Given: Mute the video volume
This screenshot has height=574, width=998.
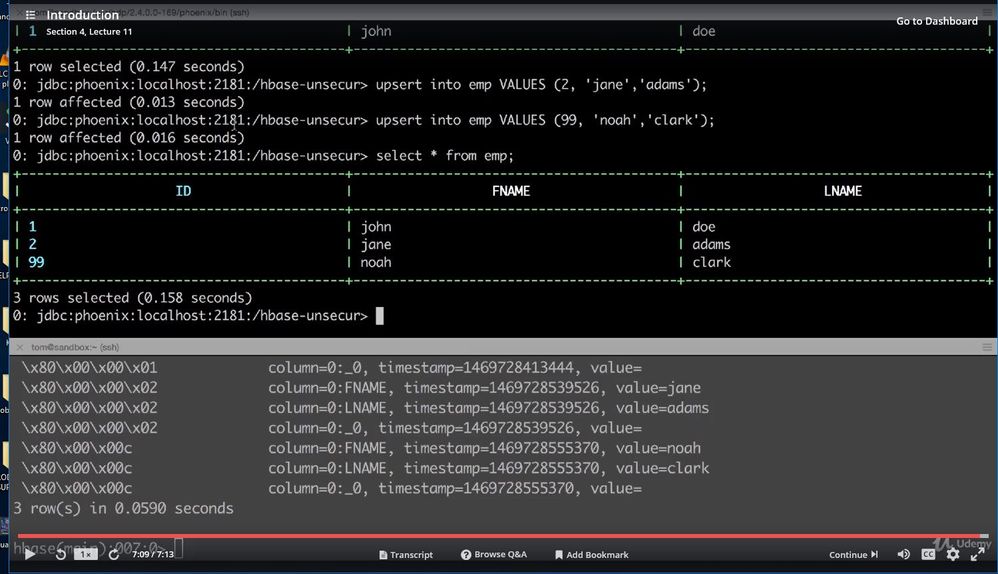Looking at the screenshot, I should [904, 555].
